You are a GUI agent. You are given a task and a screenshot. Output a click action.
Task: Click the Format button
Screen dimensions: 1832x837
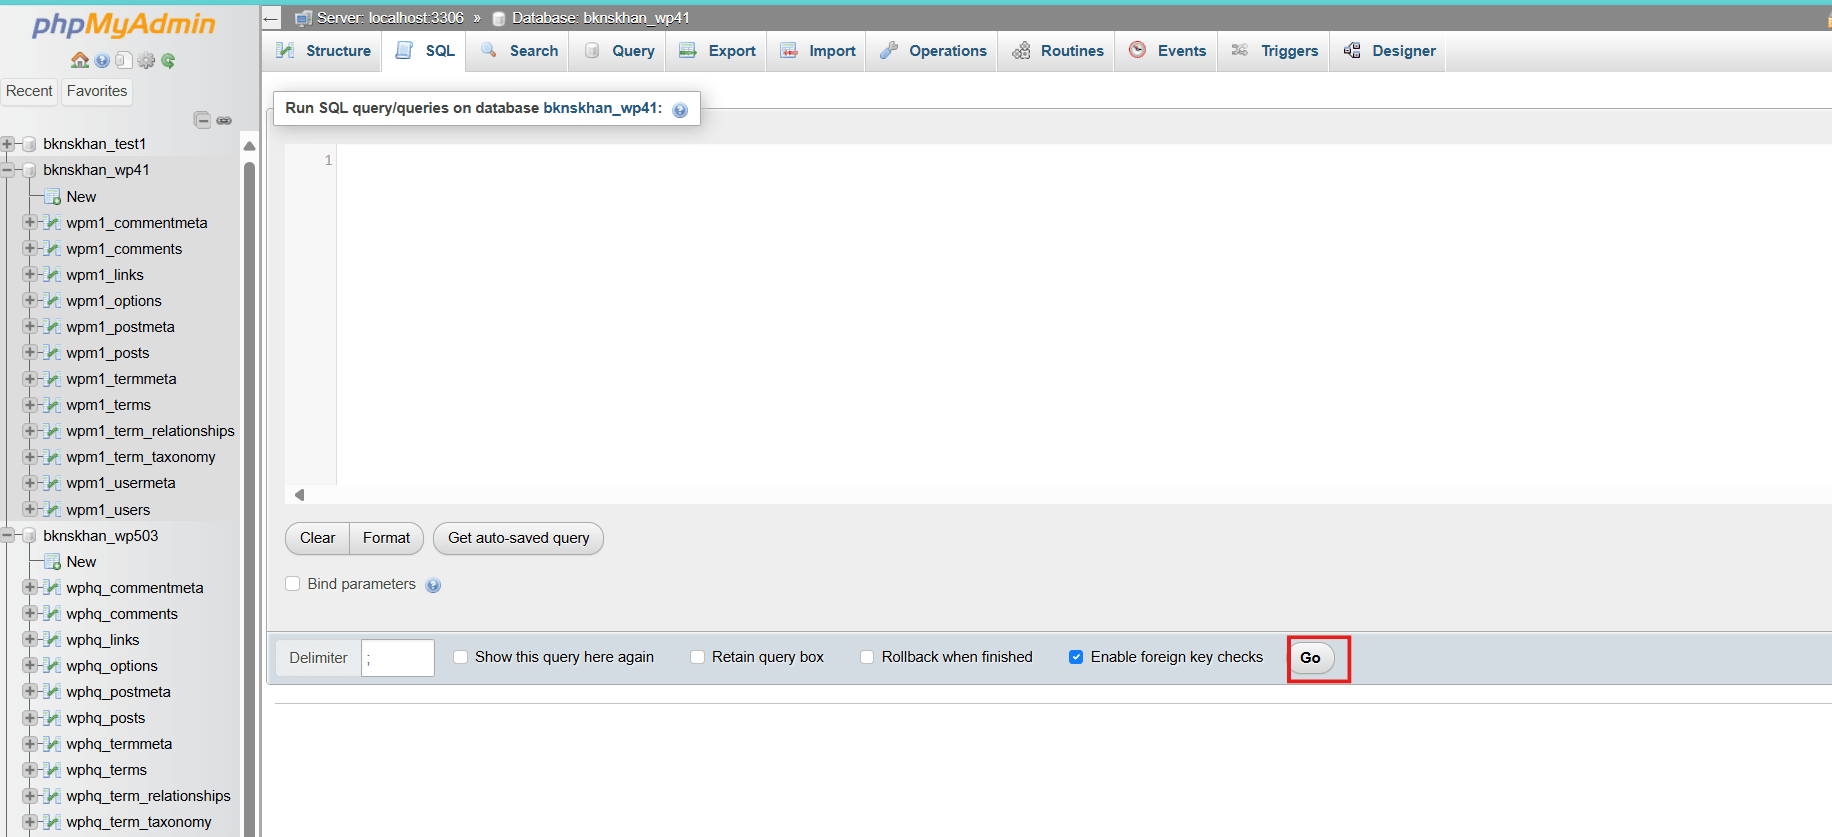[386, 538]
